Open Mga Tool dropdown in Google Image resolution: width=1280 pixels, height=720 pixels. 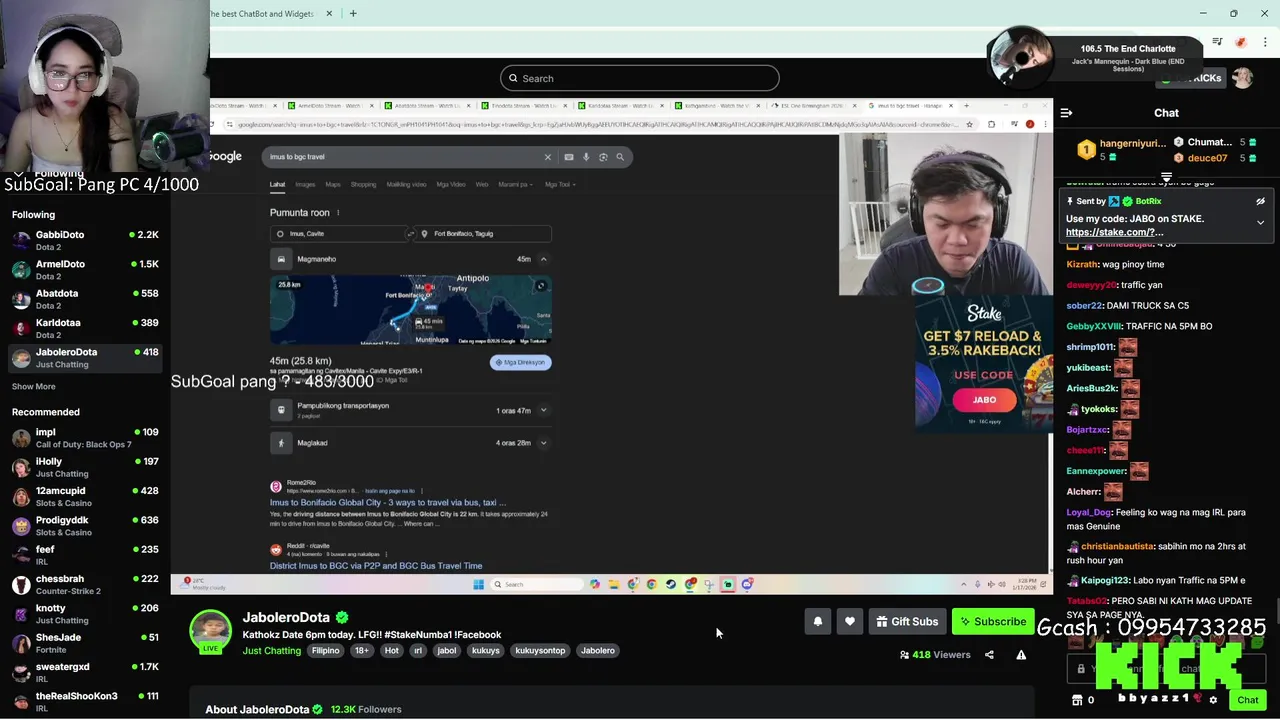(x=558, y=185)
